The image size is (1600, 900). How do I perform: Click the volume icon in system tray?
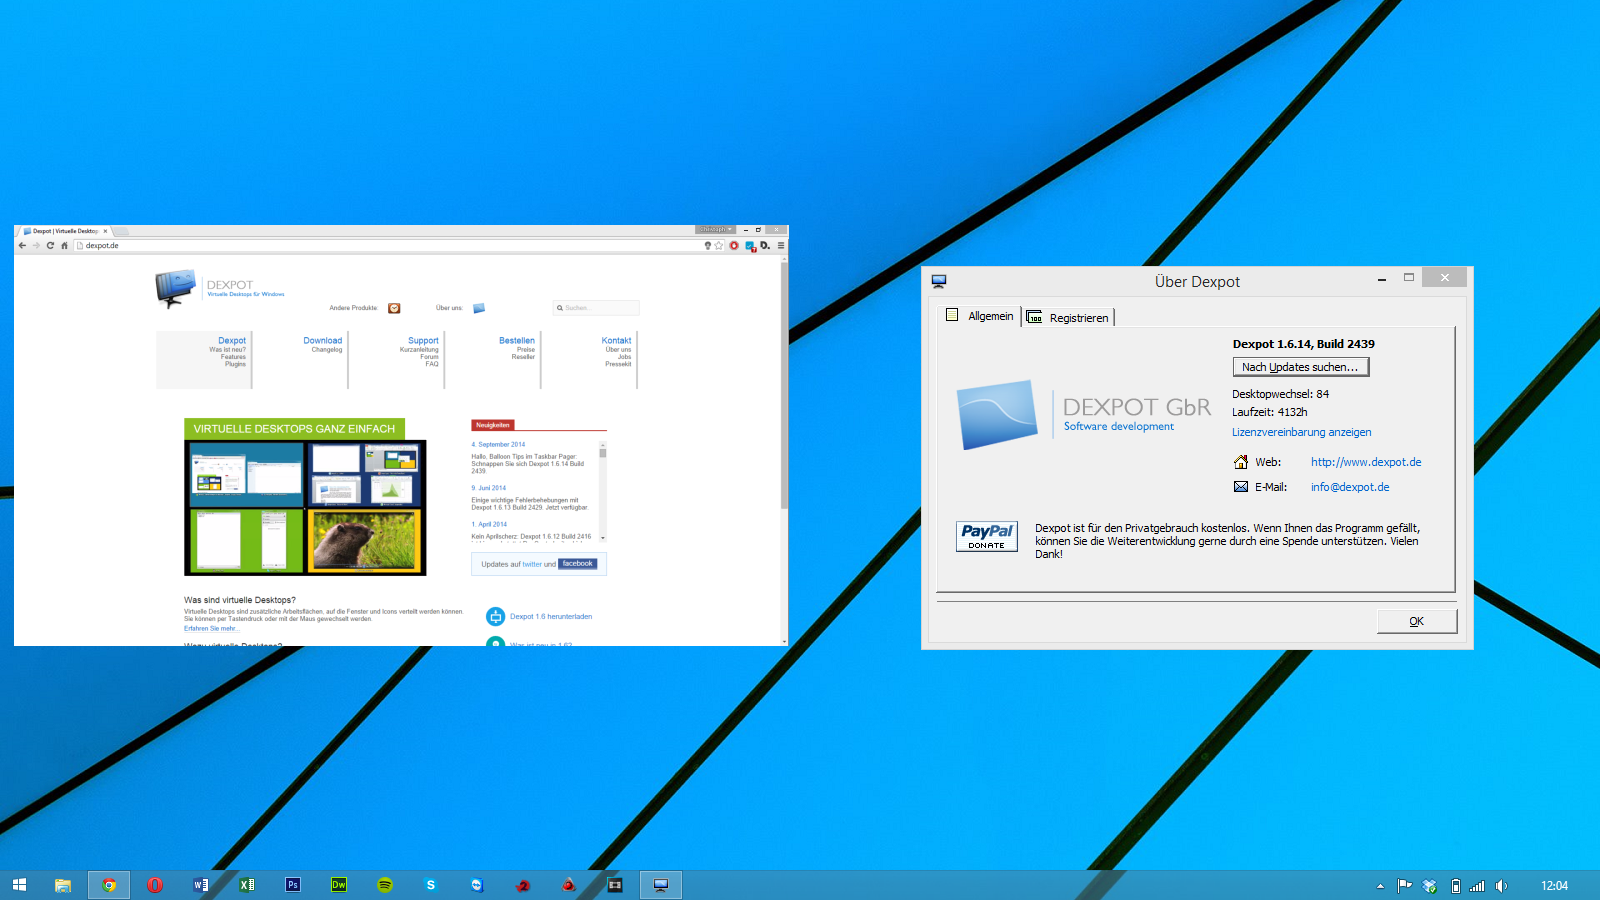point(1501,886)
